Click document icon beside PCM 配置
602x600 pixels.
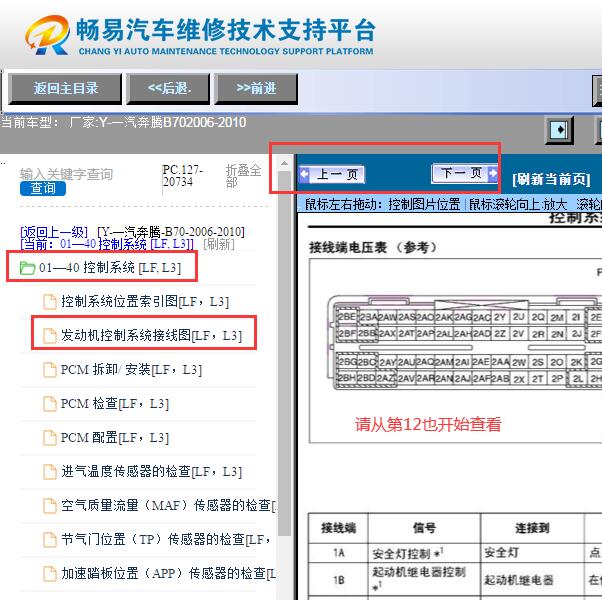50,438
